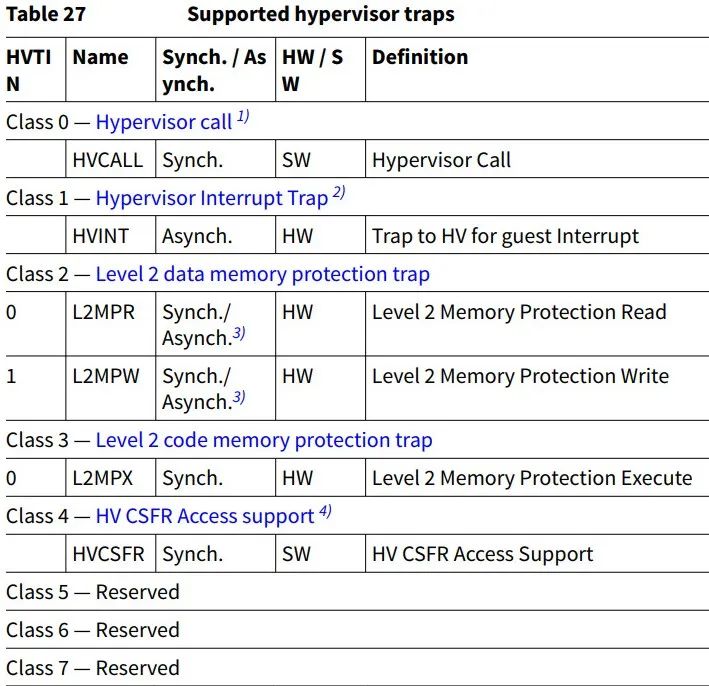
Task: Select Level 2 Memory Protection Execute text
Action: pyautogui.click(x=532, y=478)
